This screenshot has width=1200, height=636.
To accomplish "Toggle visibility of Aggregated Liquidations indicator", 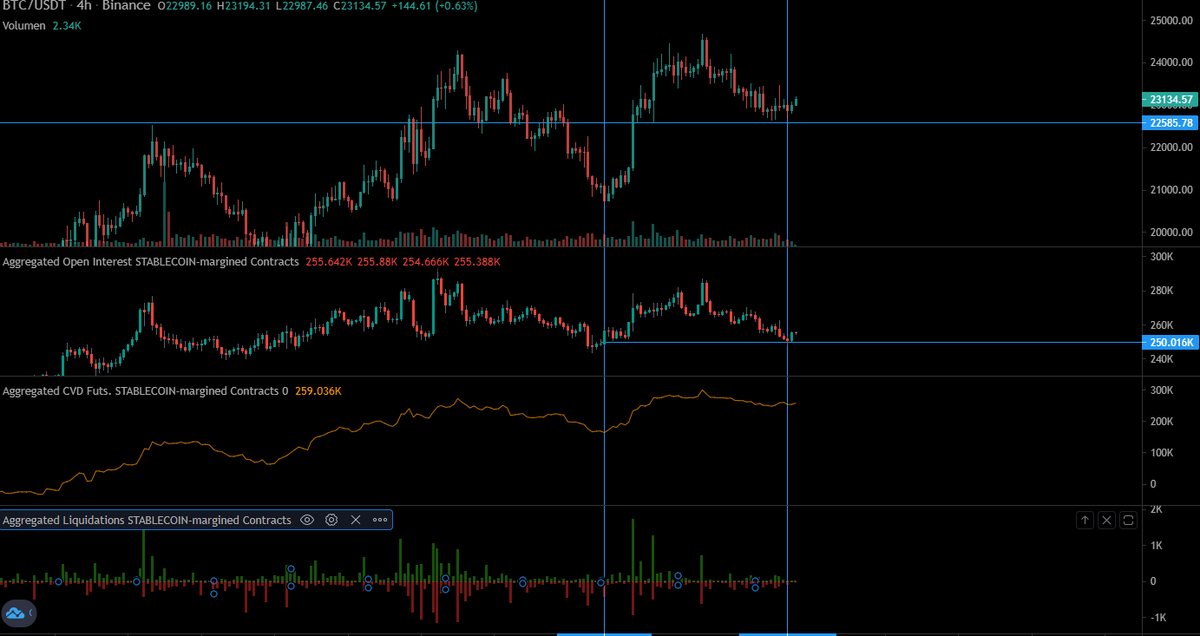I will pos(307,520).
